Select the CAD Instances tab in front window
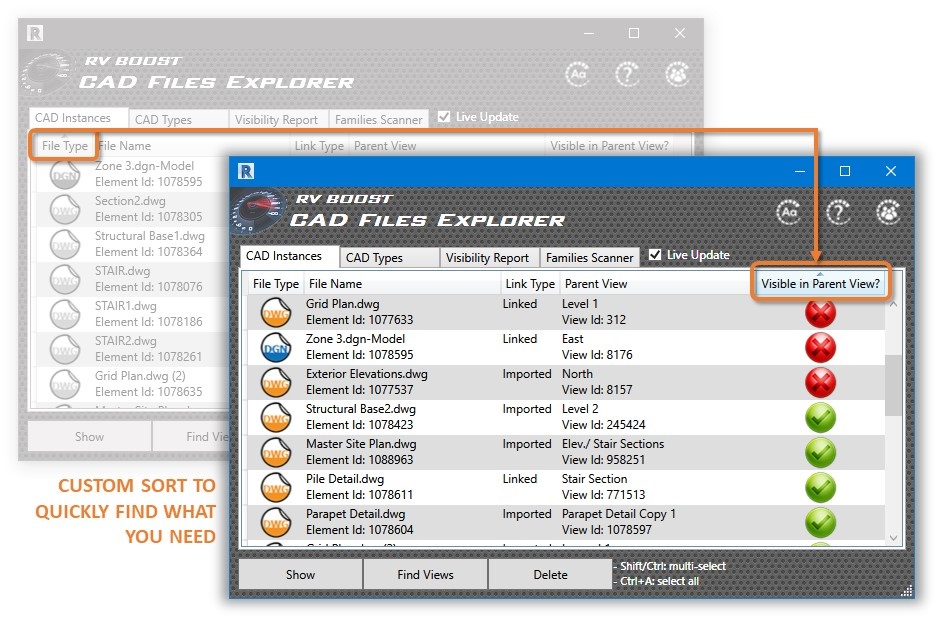The height and width of the screenshot is (620, 935). (x=290, y=256)
